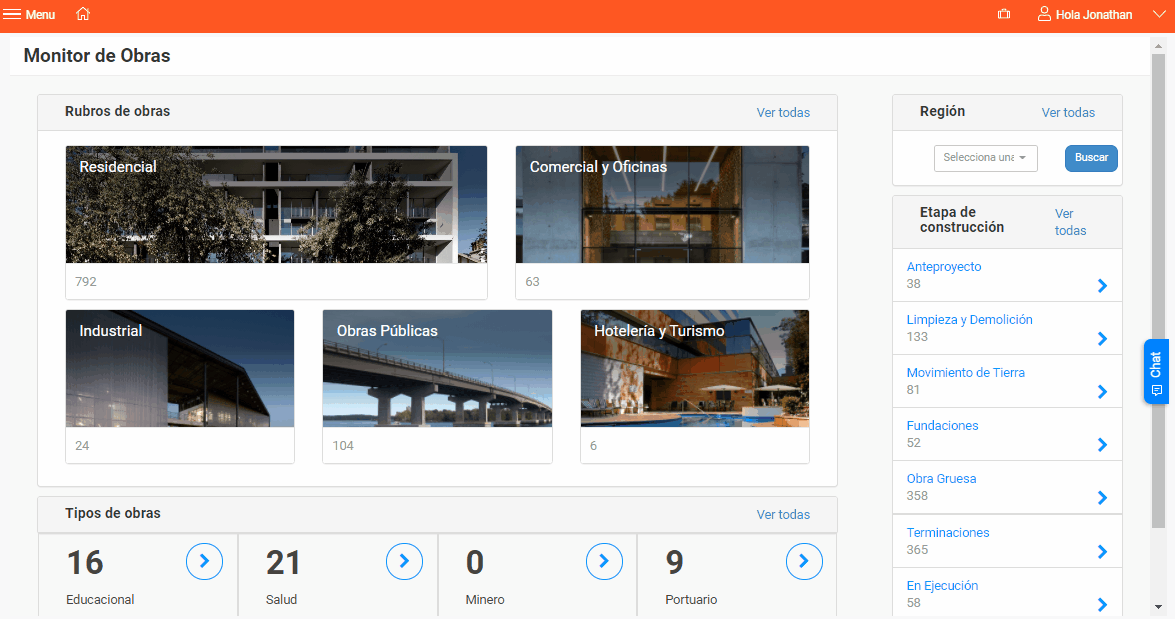Click the Salud label
This screenshot has width=1175, height=619.
point(281,600)
